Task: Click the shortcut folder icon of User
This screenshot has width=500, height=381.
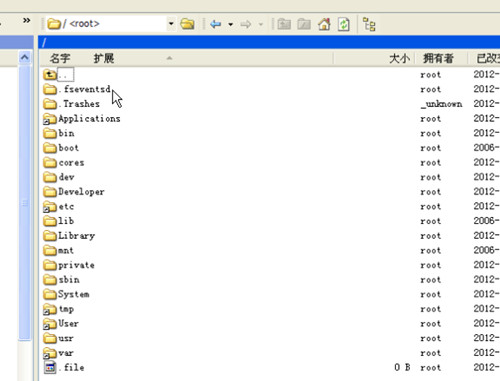Action: [50, 324]
